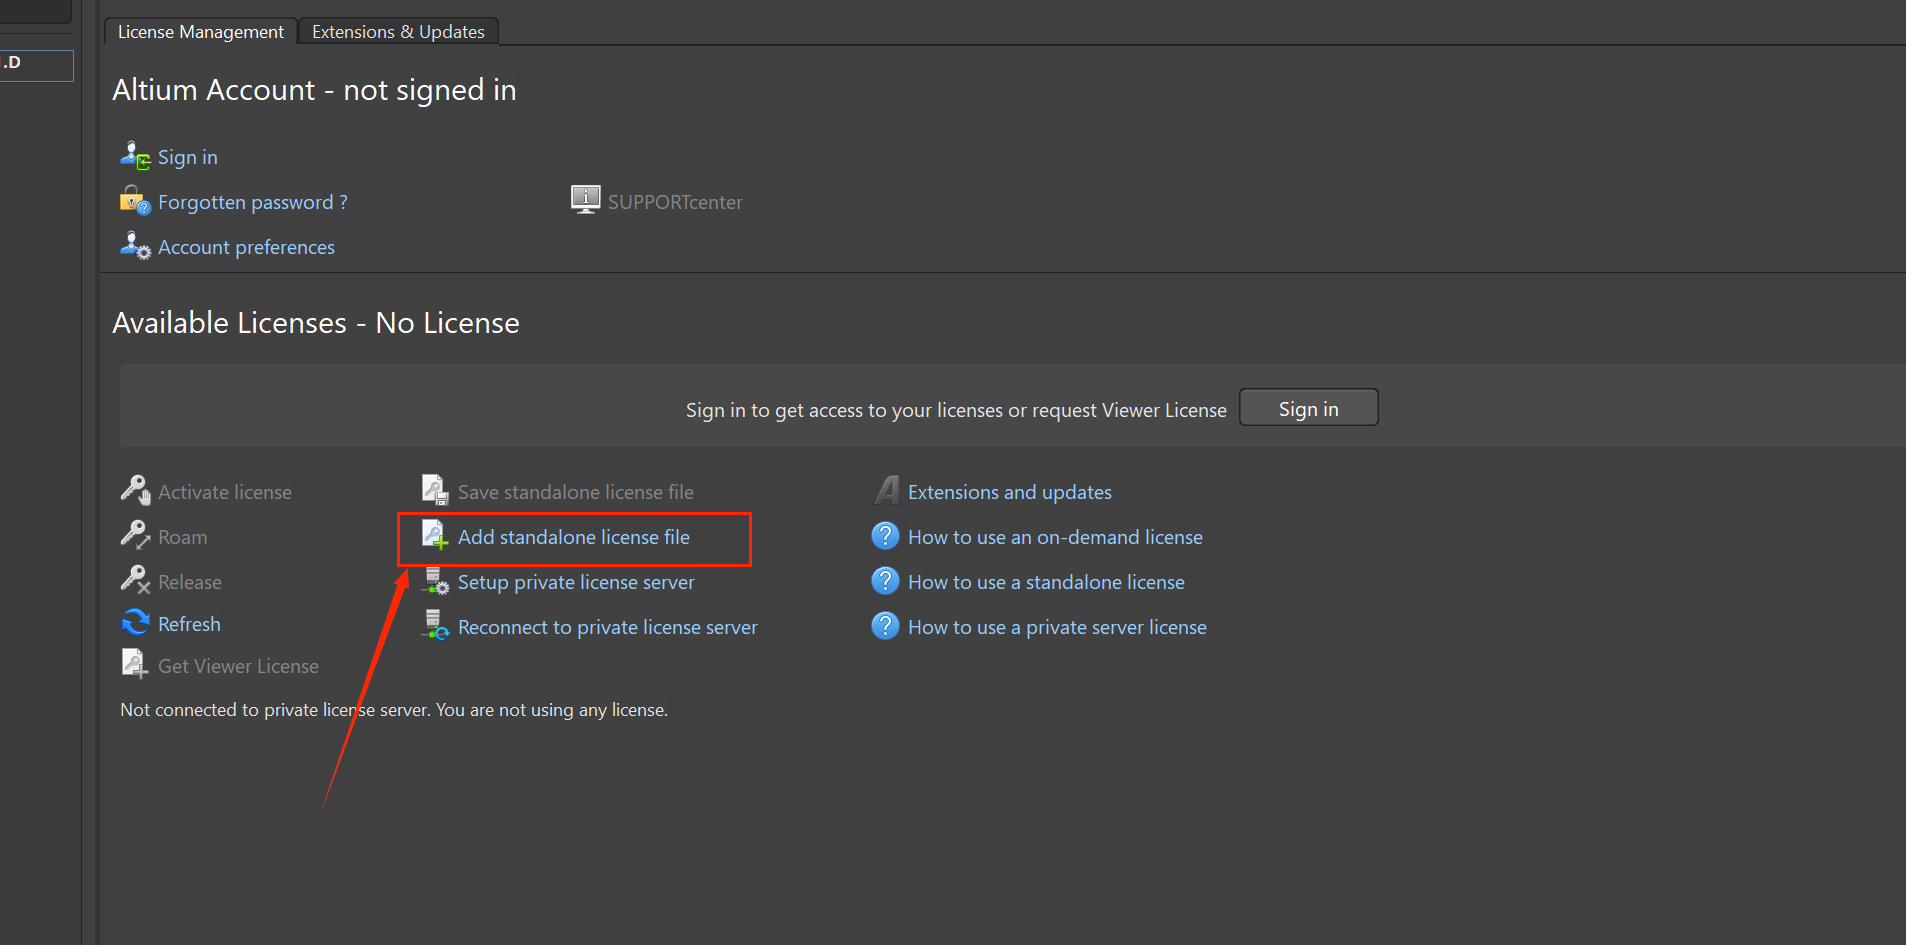Click the Activate license key icon
Screen dimensions: 1906x945
click(135, 490)
